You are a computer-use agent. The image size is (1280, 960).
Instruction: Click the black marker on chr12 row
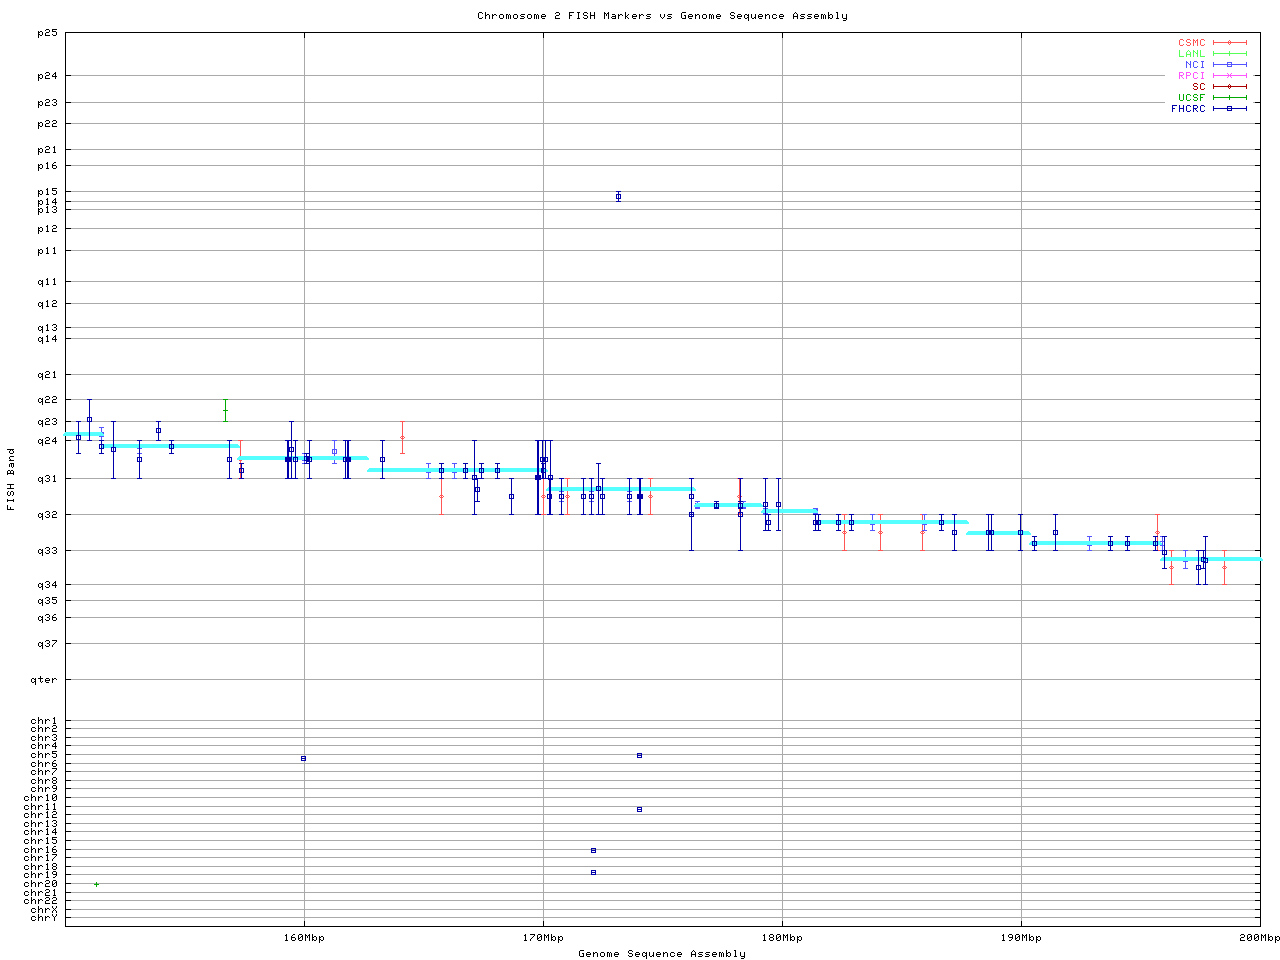[x=639, y=809]
